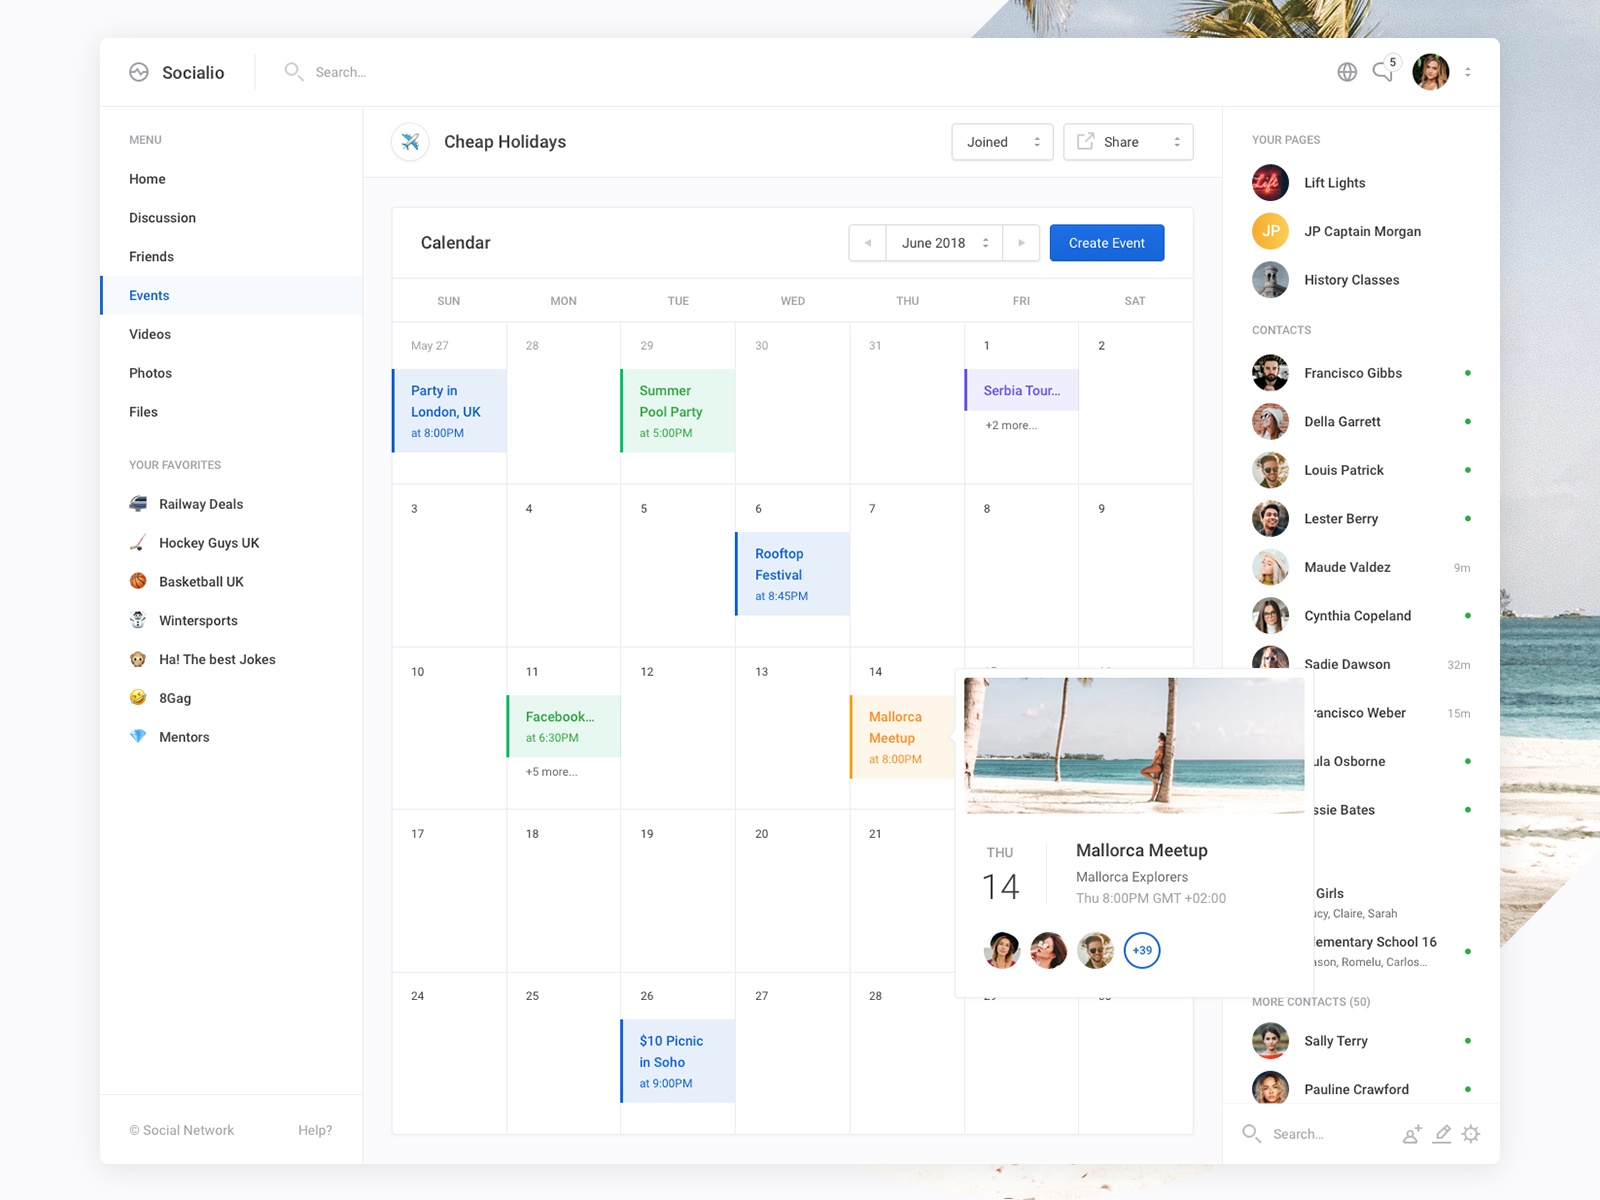Screen dimensions: 1600x1200
Task: Open chat notifications showing 5 unread
Action: [x=1384, y=72]
